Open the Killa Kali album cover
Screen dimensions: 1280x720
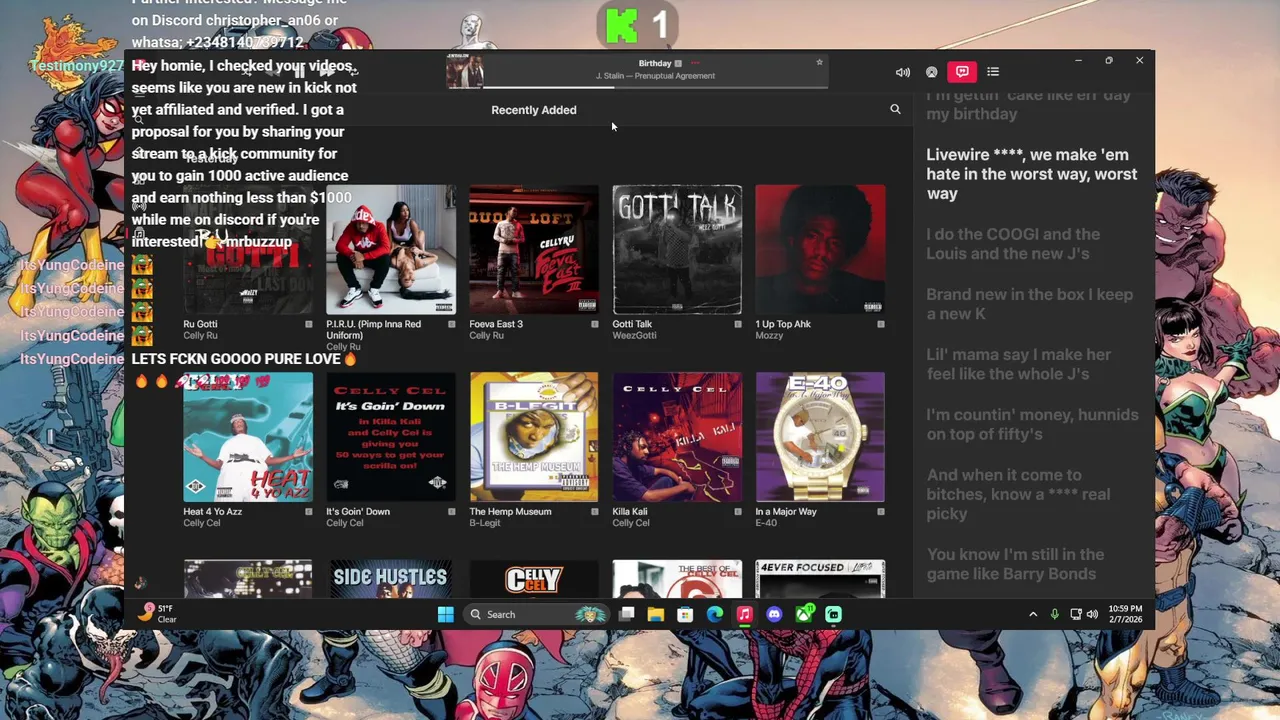point(677,437)
